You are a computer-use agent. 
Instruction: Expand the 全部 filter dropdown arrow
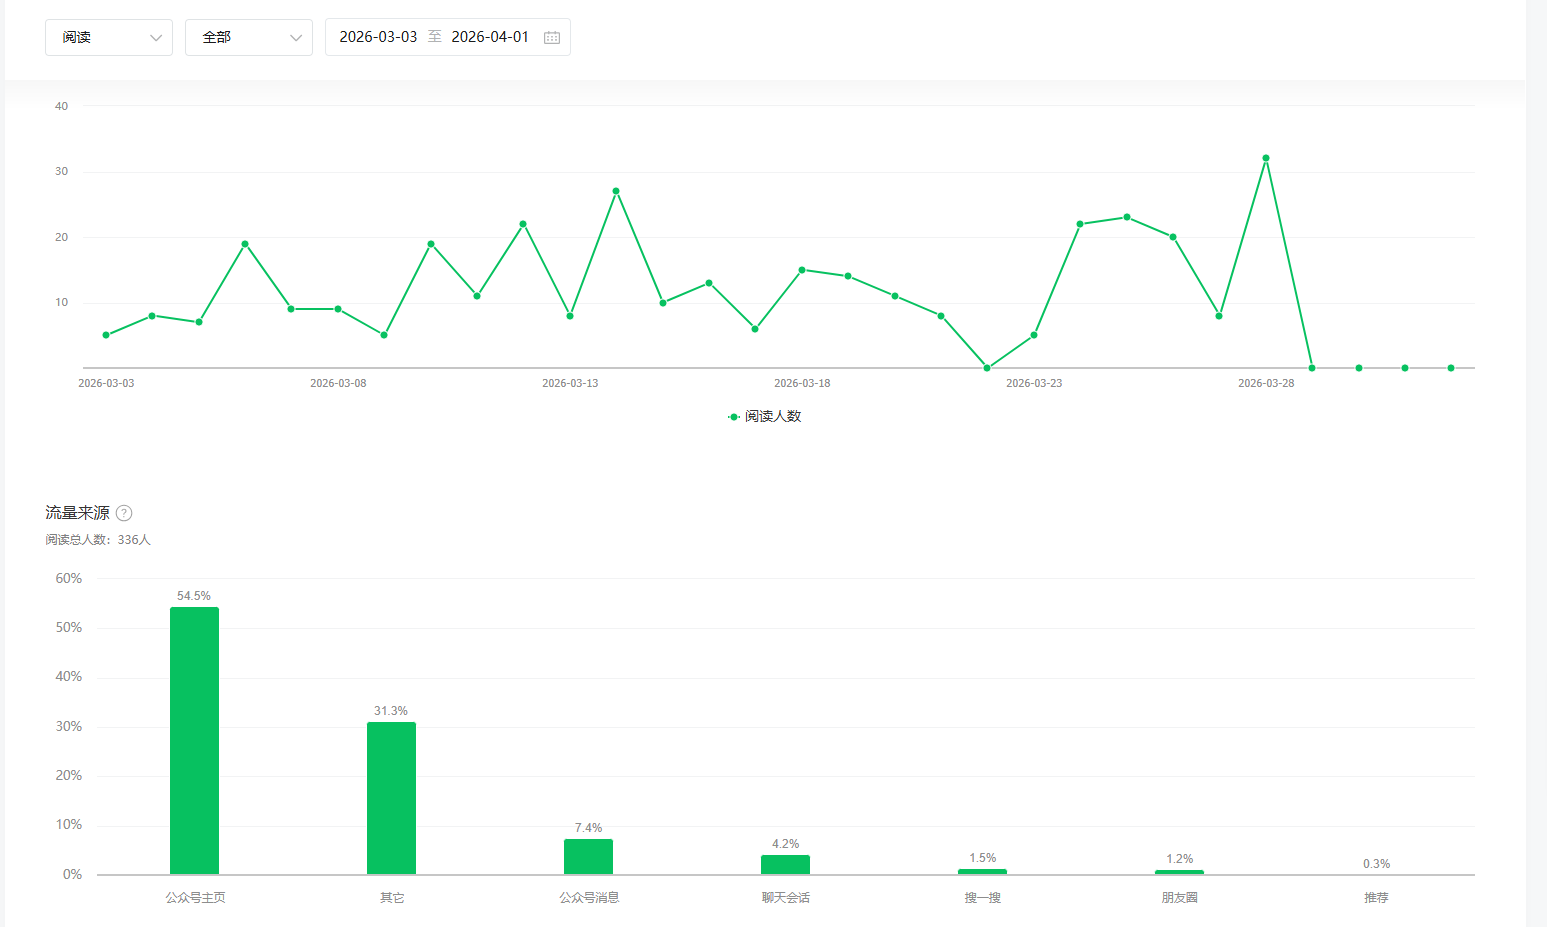295,38
